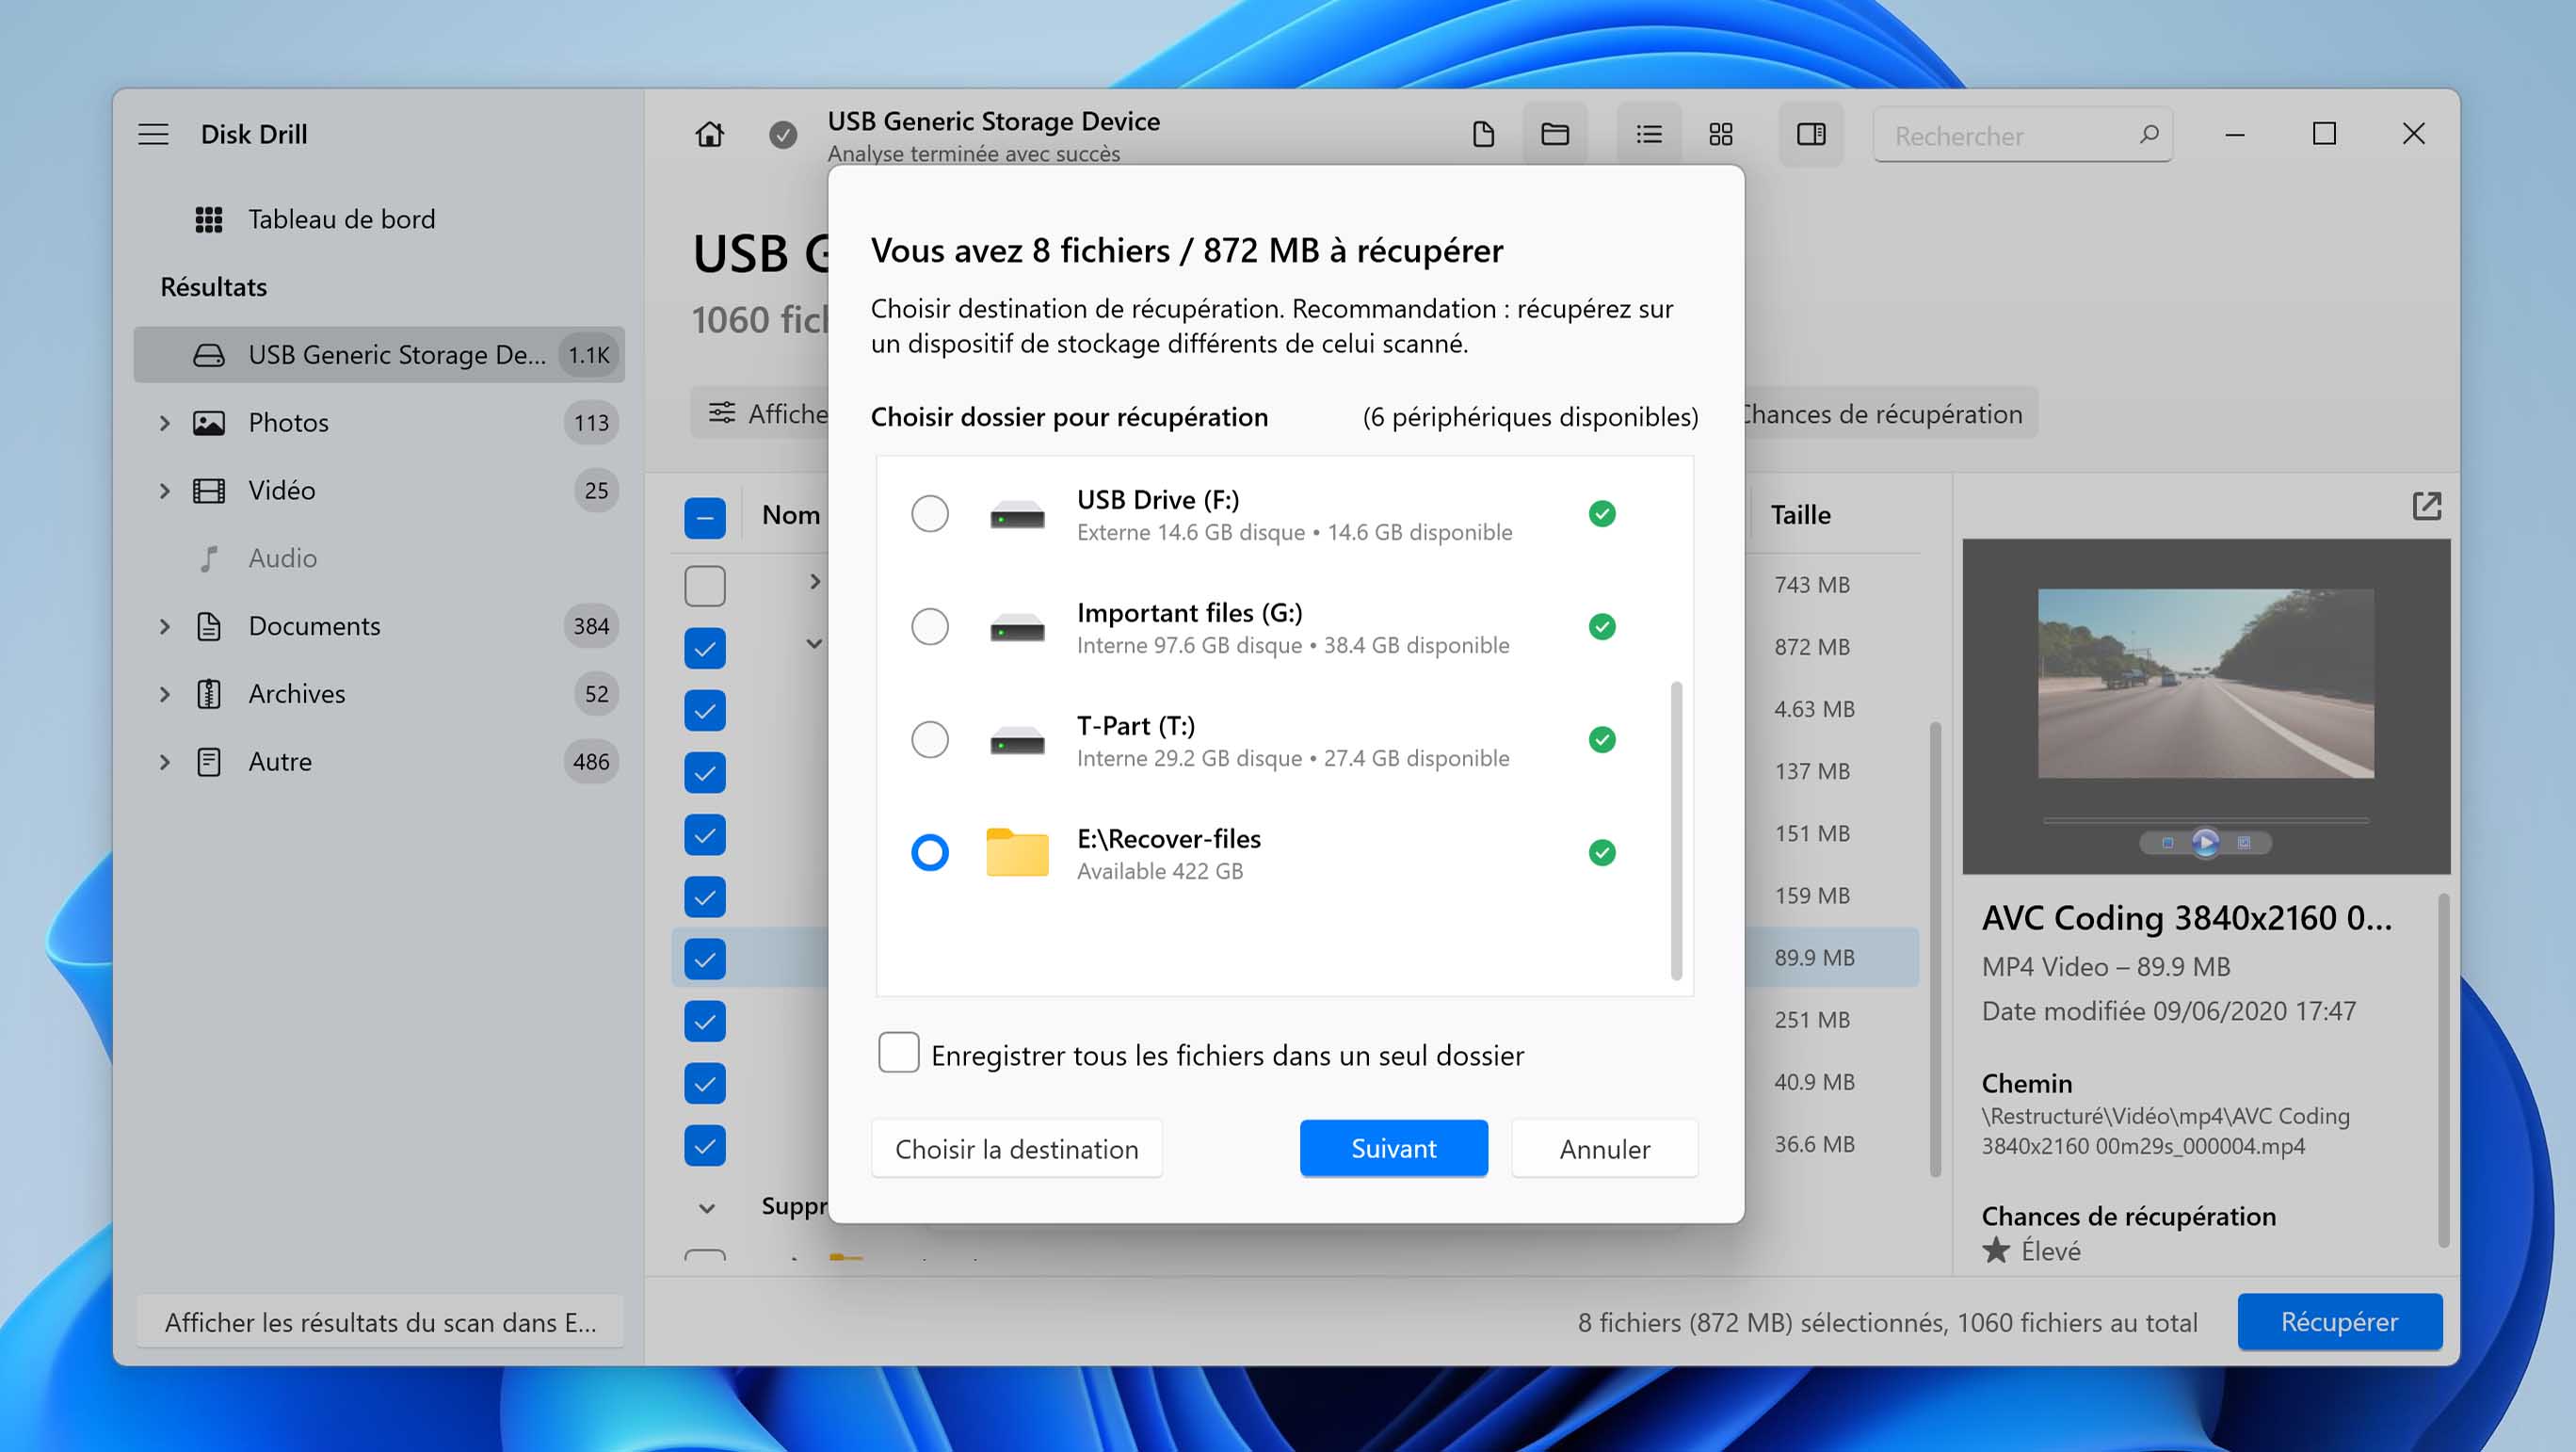Select T-Part (T:) radio button
Image resolution: width=2576 pixels, height=1452 pixels.
930,740
